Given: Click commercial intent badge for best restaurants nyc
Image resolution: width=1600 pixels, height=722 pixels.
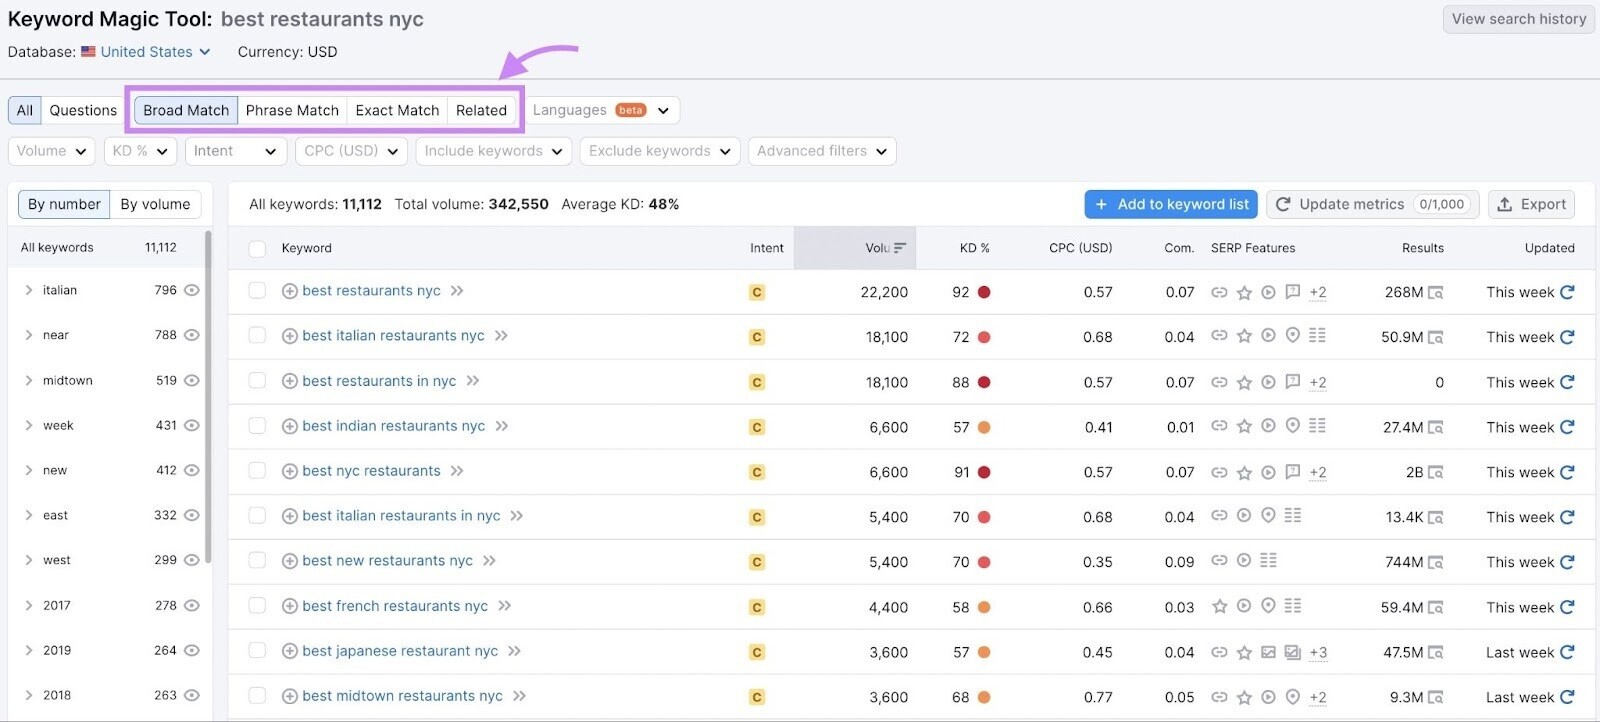Looking at the screenshot, I should 757,292.
